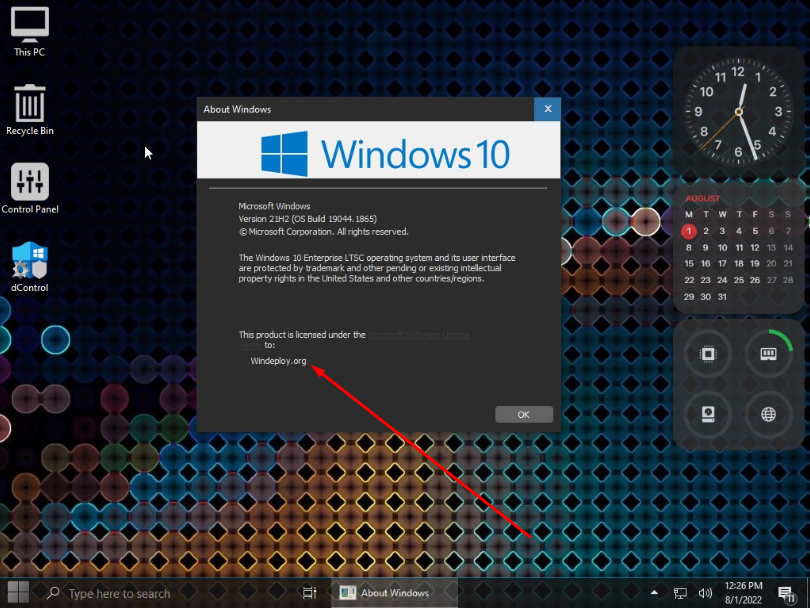Click the 'Microsoft Windows' heading line

pos(274,206)
